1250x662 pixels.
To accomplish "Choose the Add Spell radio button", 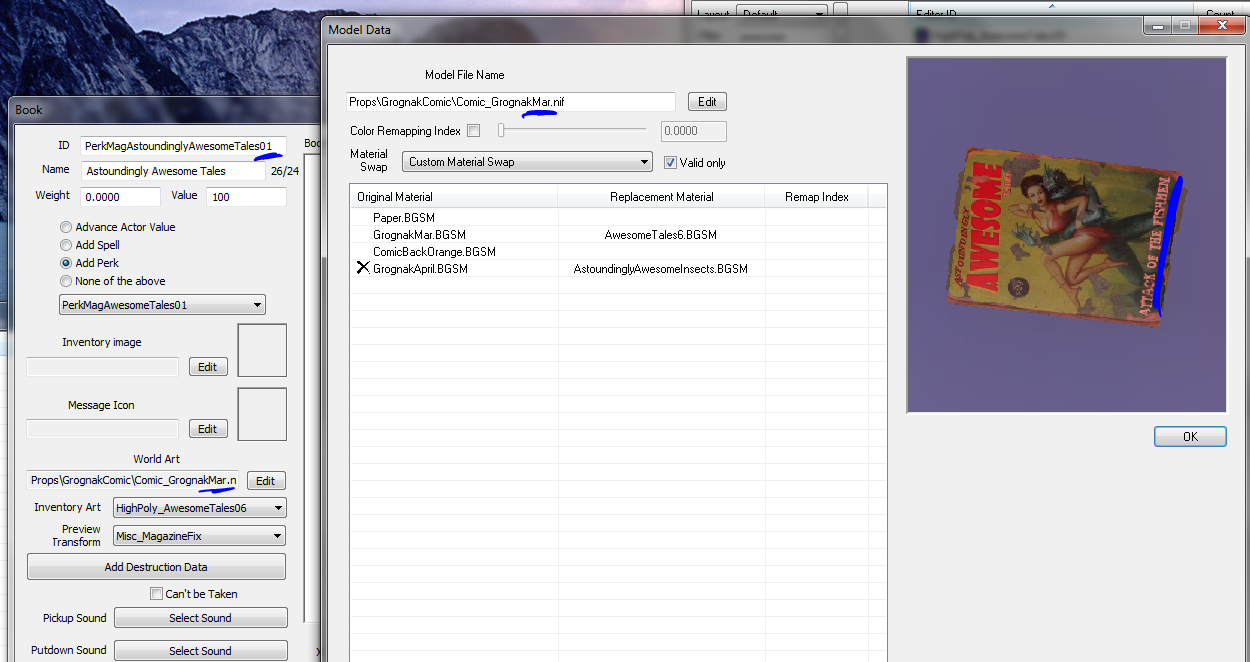I will pyautogui.click(x=66, y=245).
